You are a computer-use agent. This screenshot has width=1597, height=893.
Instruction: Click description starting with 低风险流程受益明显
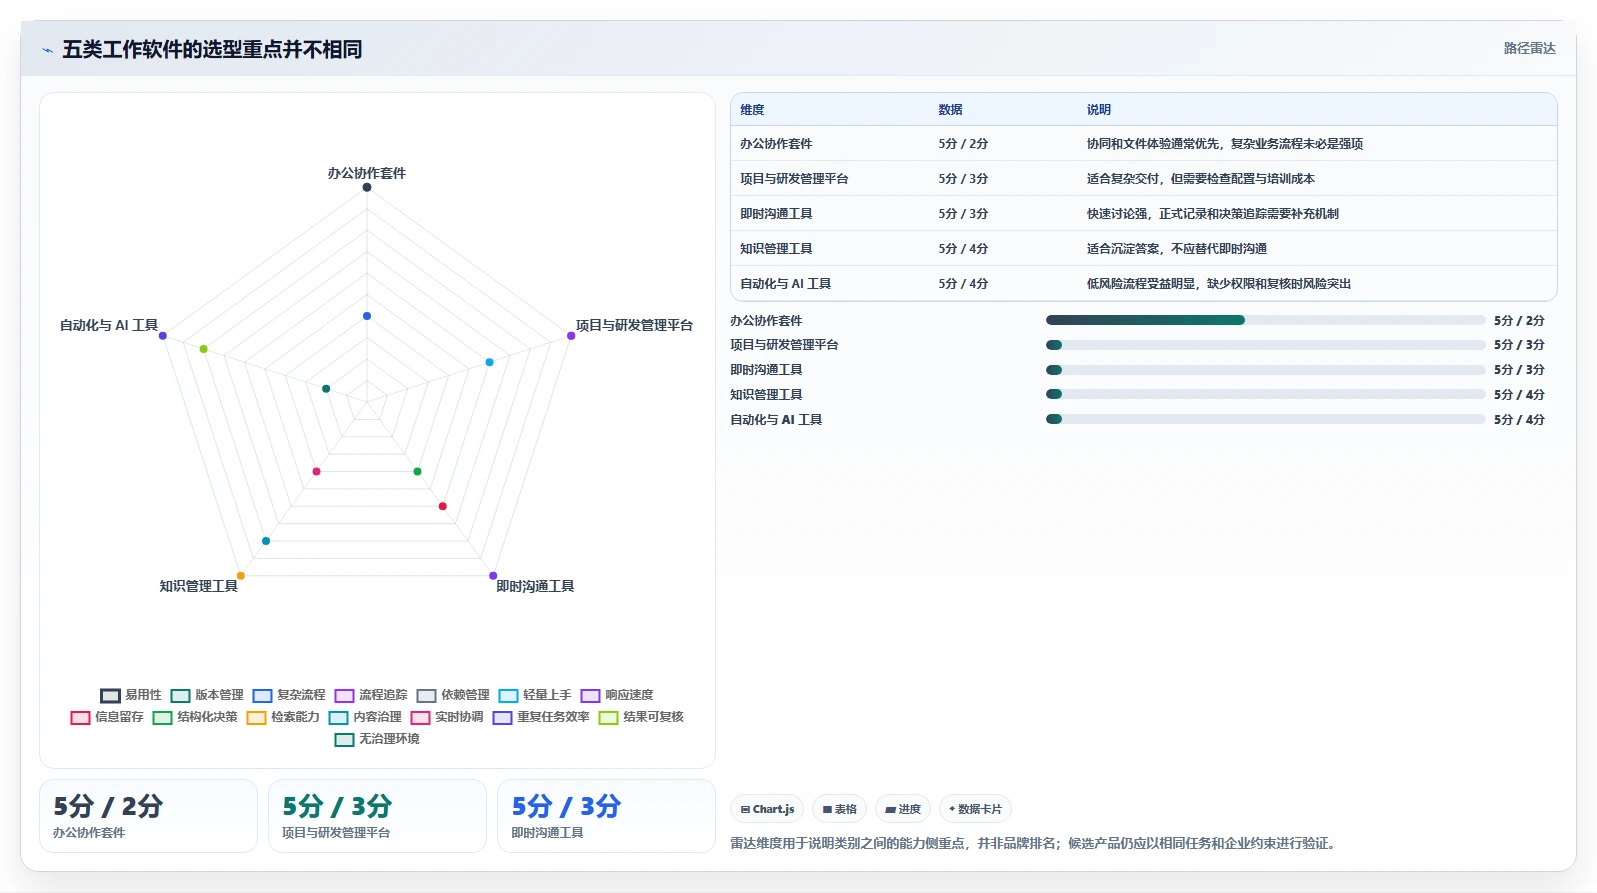[x=1219, y=284]
